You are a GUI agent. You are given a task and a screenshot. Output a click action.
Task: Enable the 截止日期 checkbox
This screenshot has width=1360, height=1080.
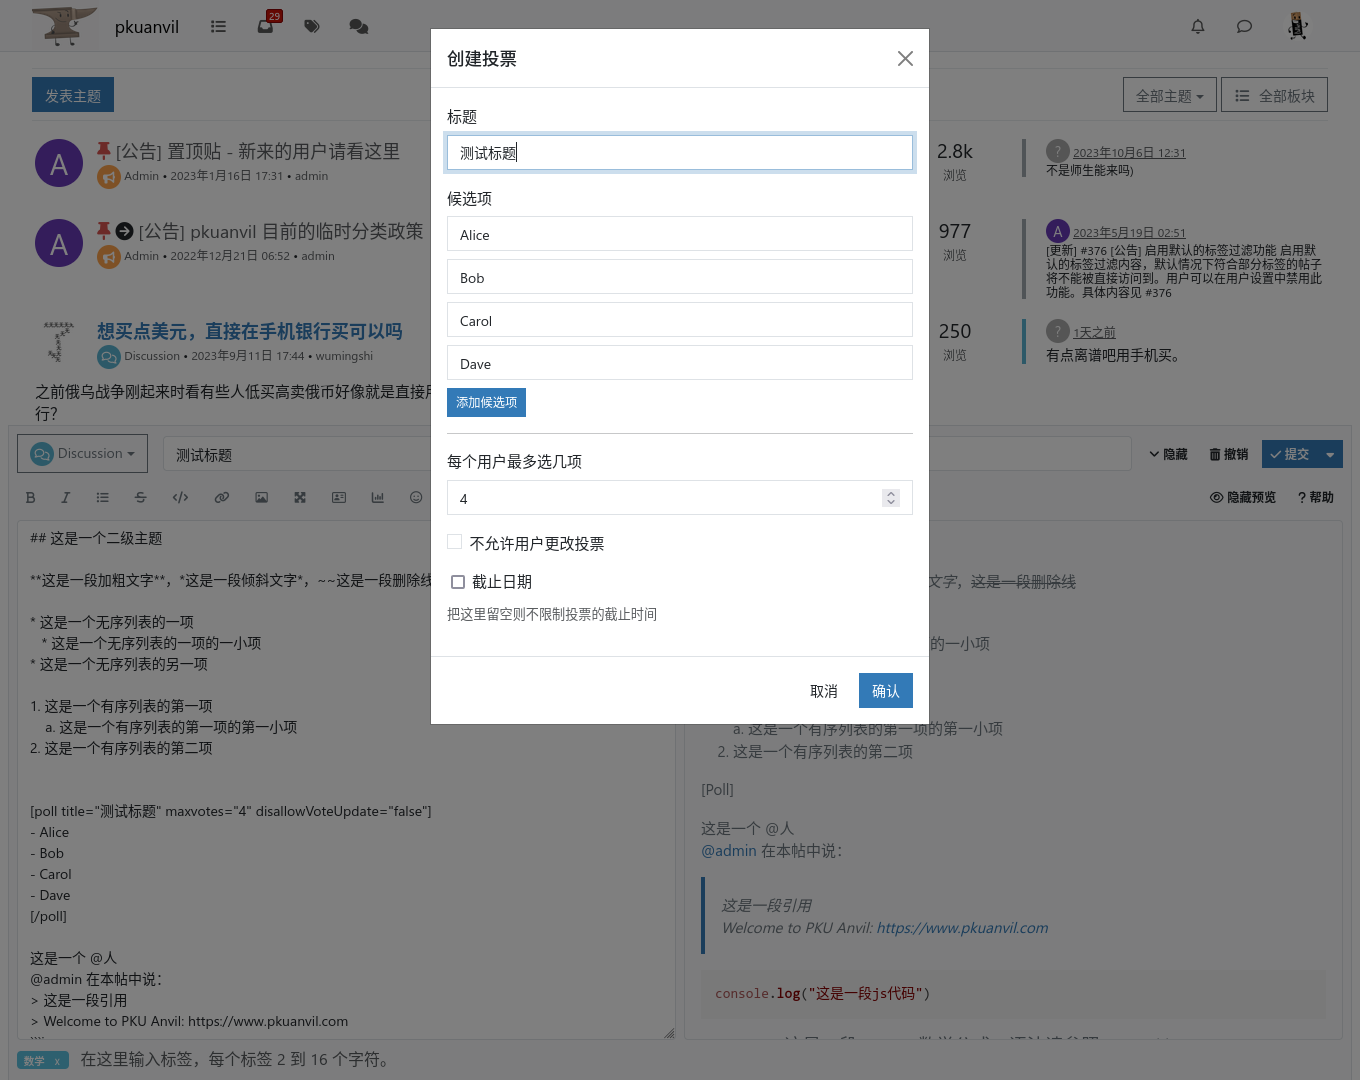[x=458, y=582]
